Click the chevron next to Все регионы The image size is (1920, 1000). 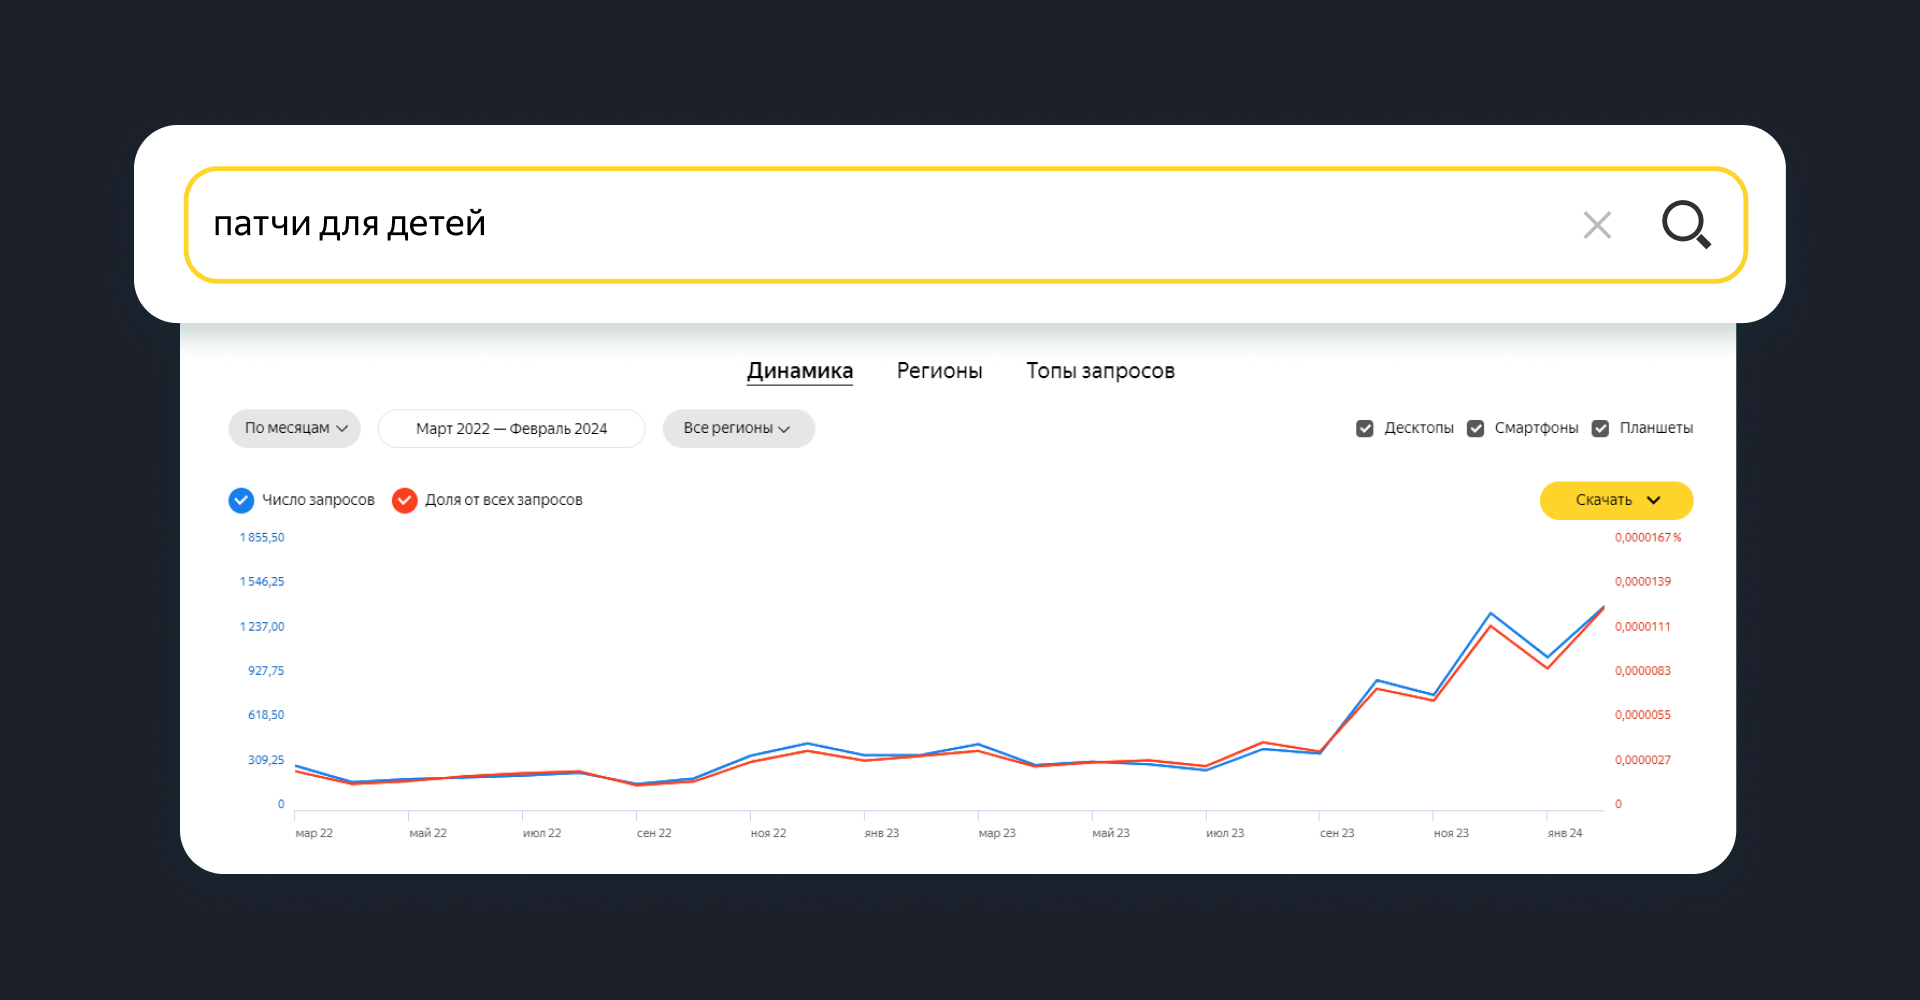784,429
